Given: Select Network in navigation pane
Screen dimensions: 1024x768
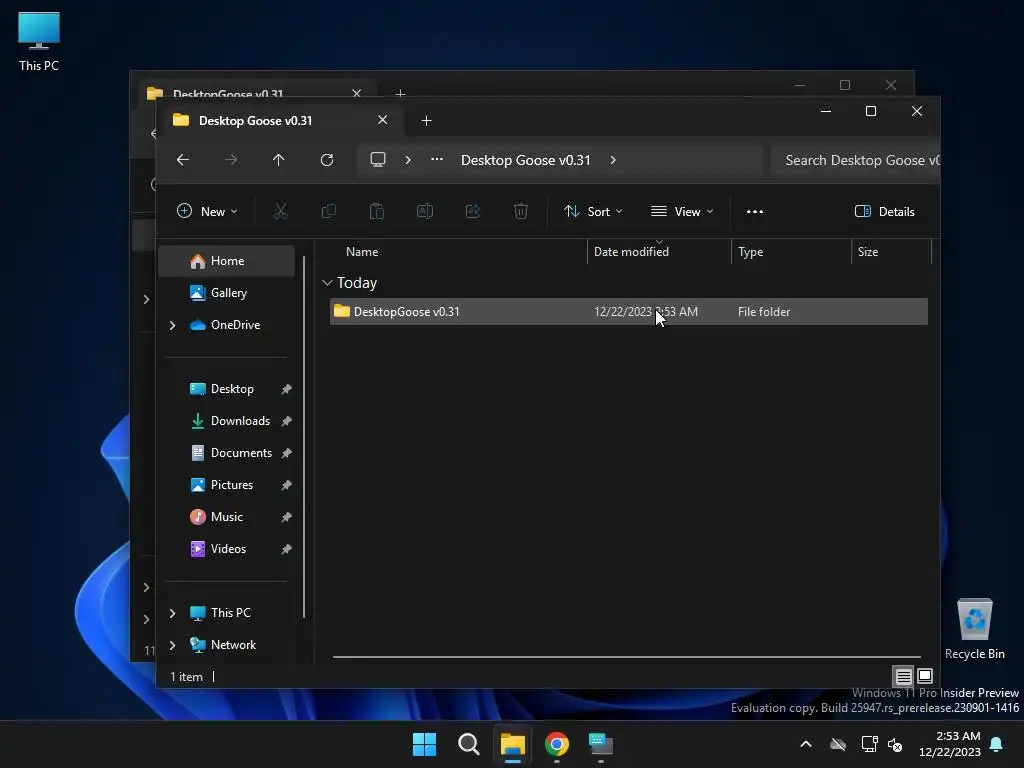Looking at the screenshot, I should (x=223, y=645).
